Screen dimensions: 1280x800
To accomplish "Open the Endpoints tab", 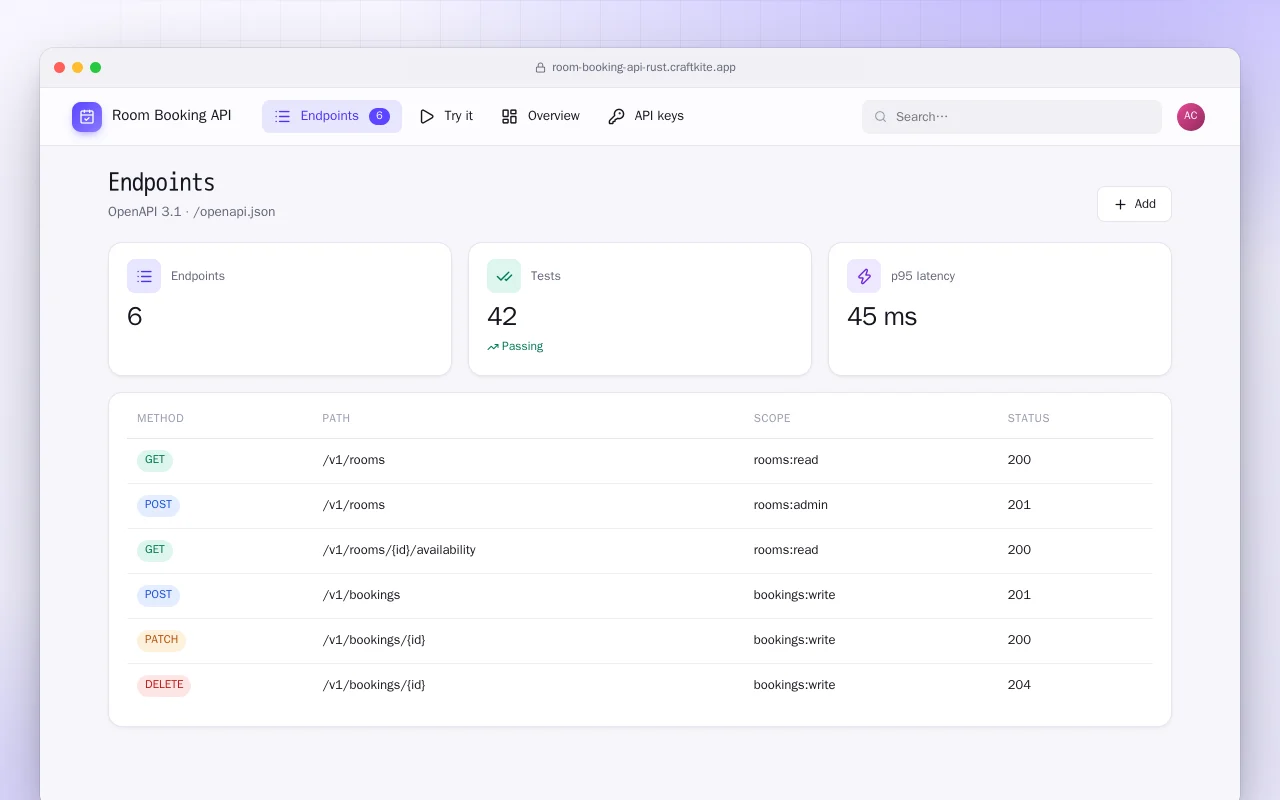I will point(332,116).
